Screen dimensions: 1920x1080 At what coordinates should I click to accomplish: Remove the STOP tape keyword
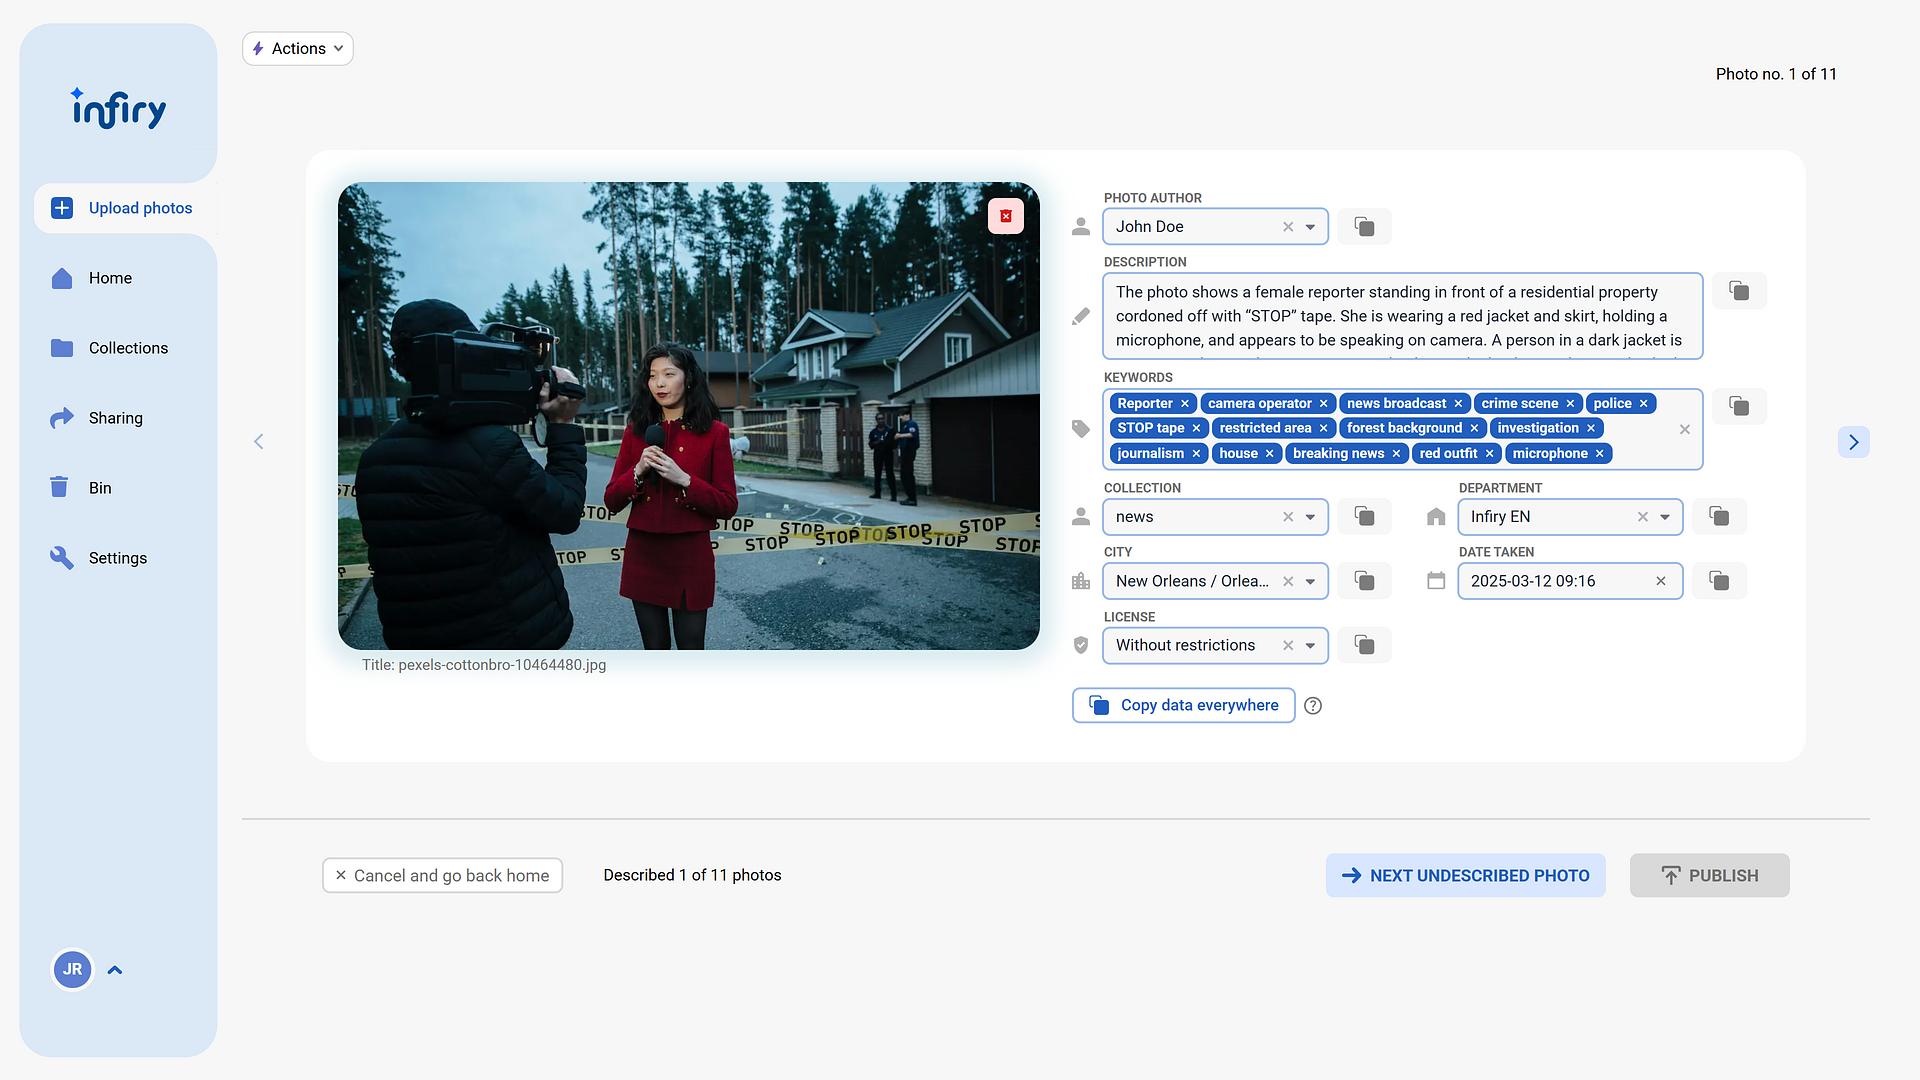coord(1196,428)
